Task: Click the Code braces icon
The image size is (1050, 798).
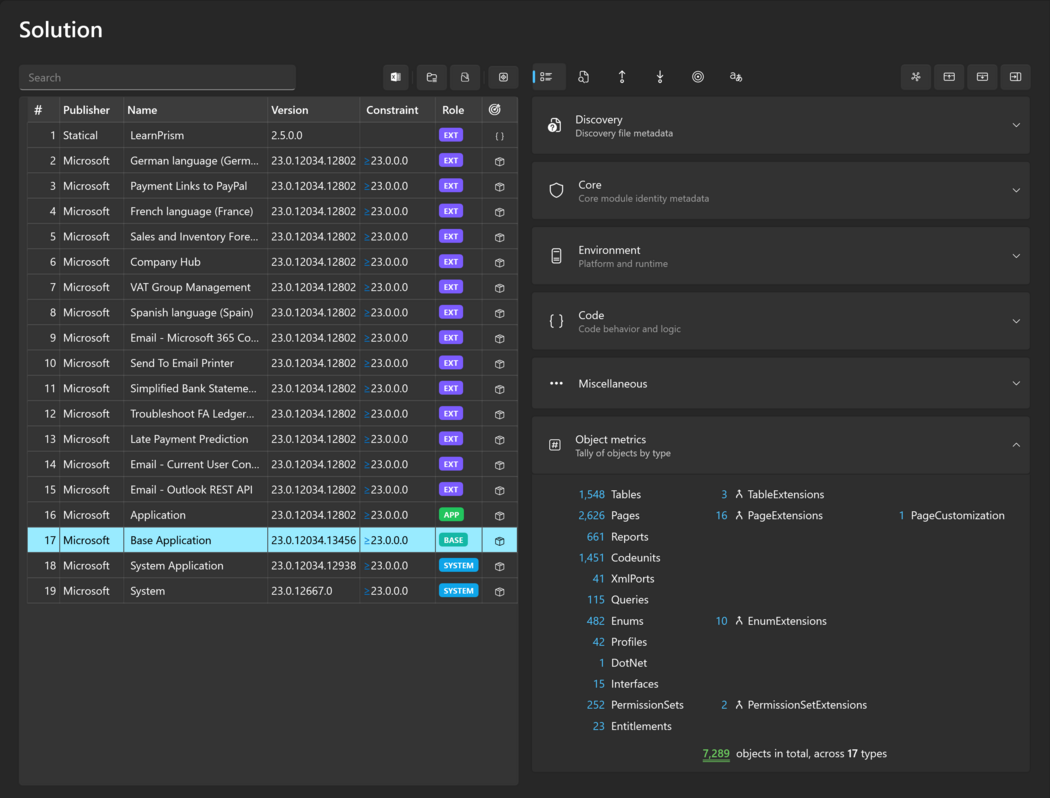Action: coord(556,321)
